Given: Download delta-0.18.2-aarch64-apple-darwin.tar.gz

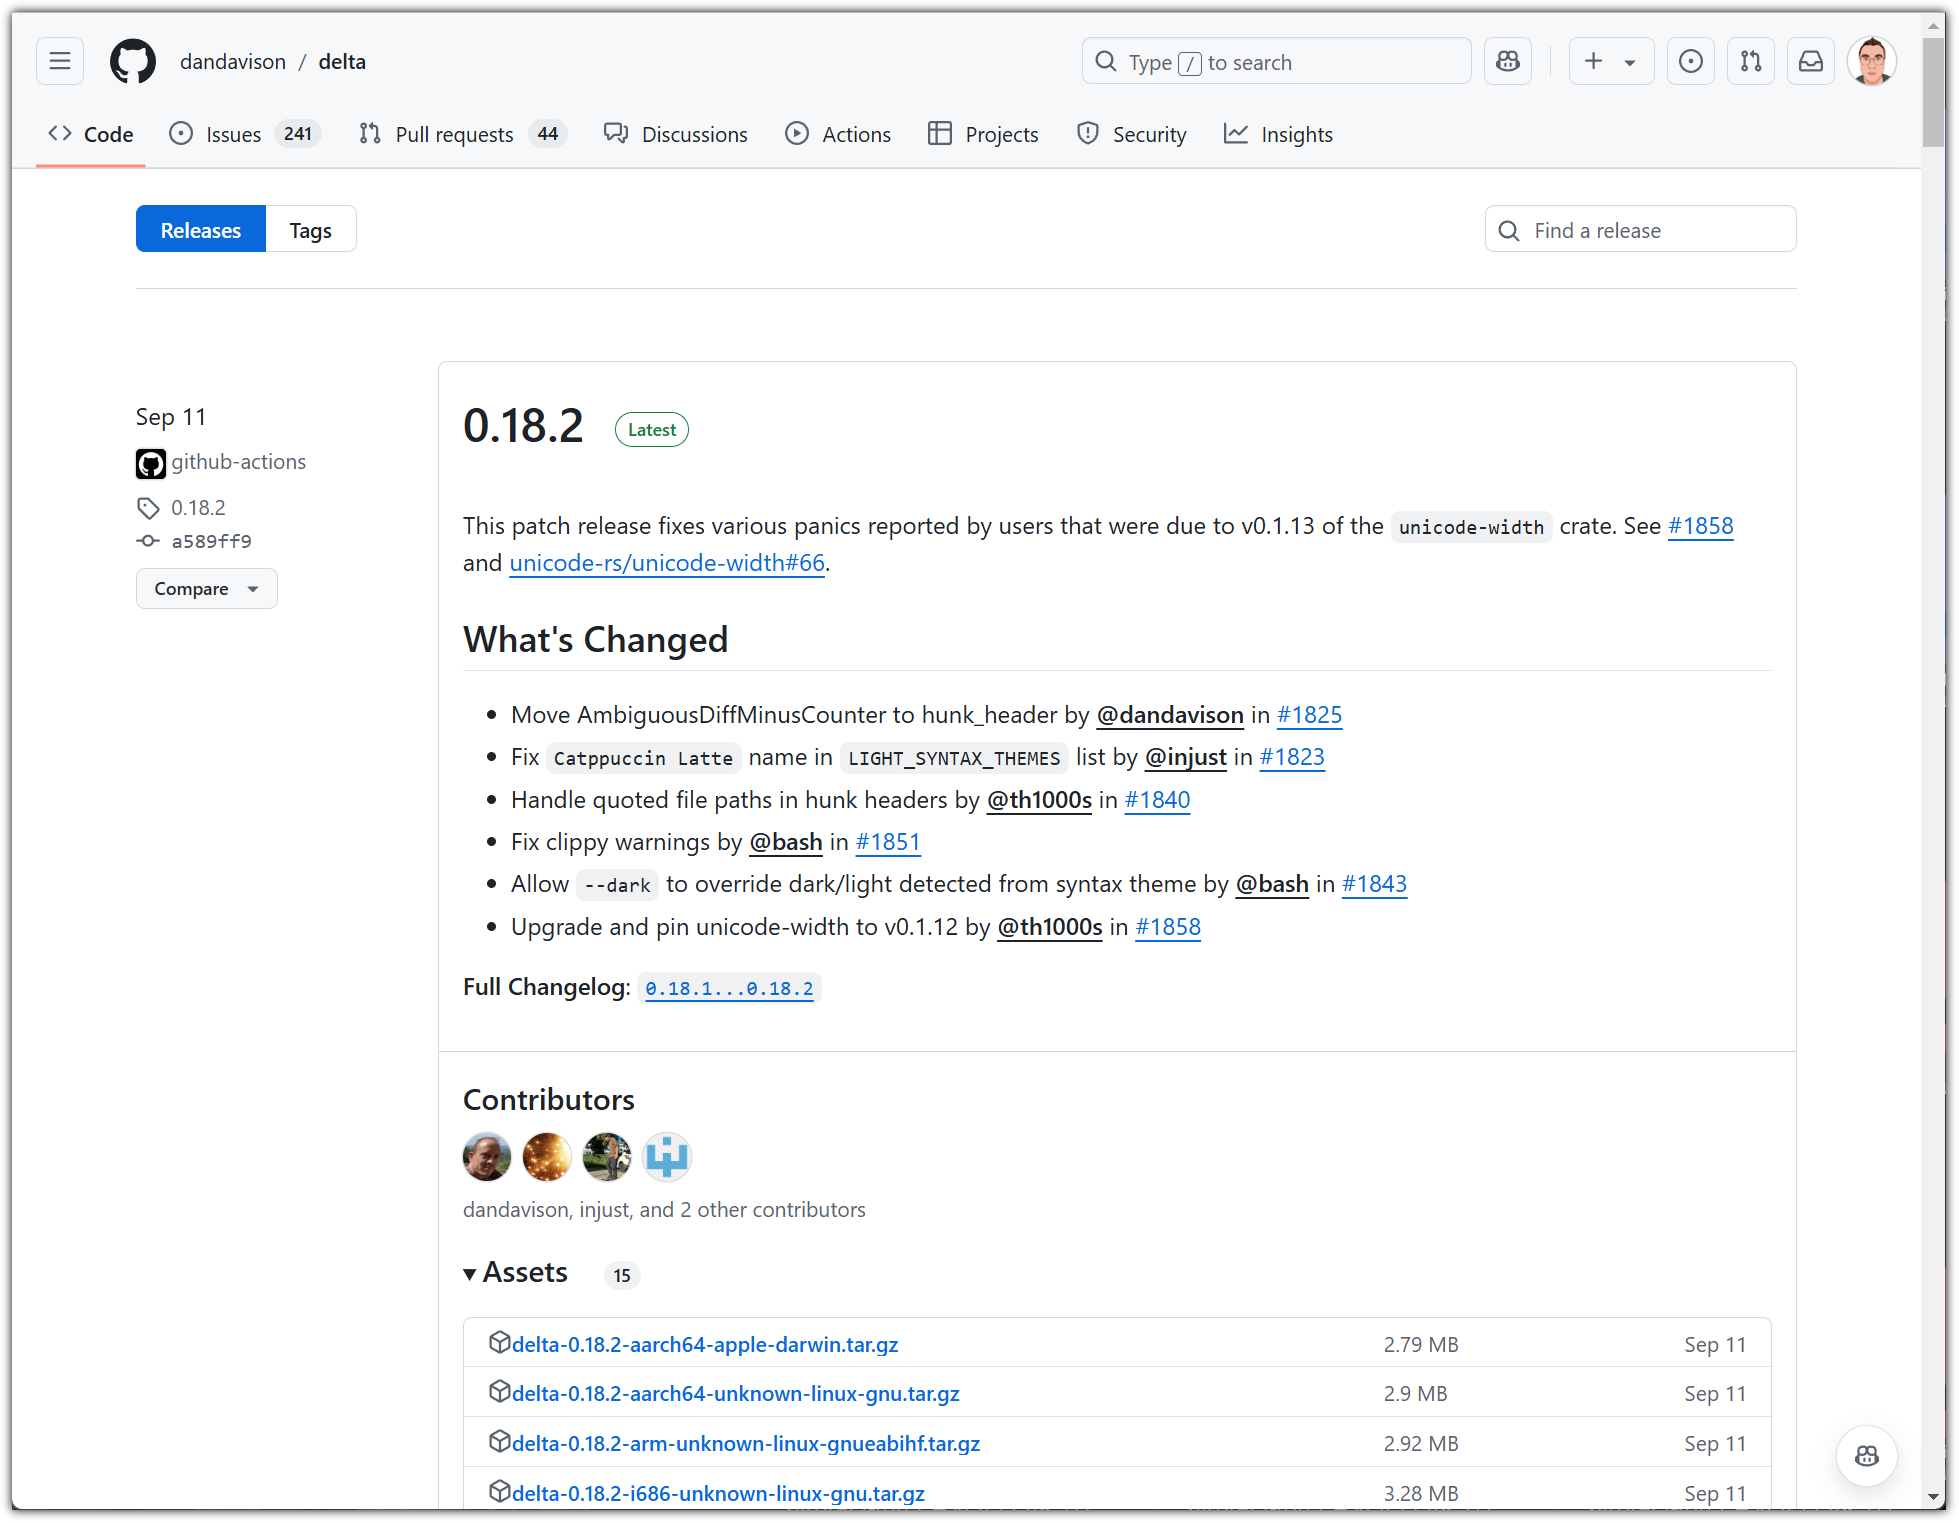Looking at the screenshot, I should 704,1345.
